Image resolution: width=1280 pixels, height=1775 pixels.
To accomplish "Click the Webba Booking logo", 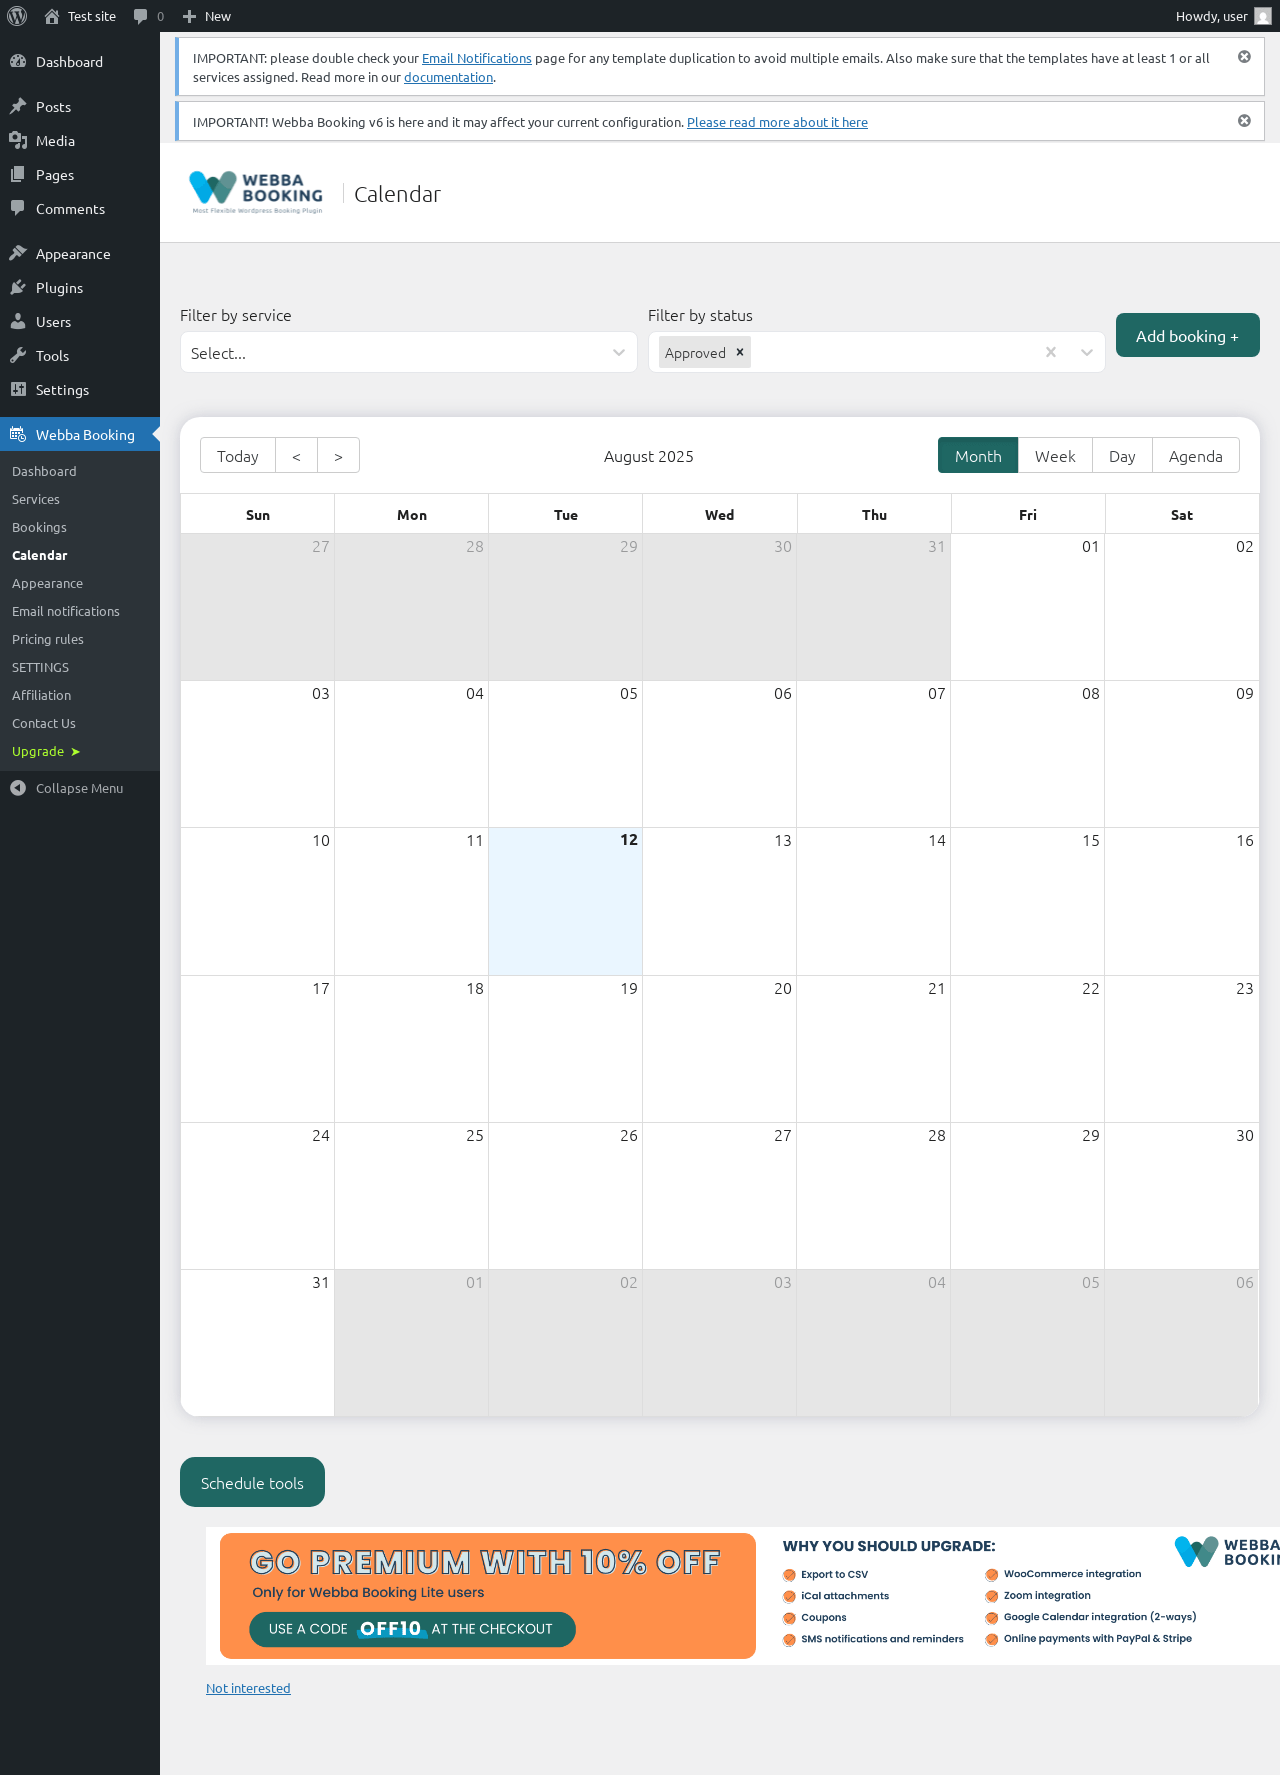I will click(x=256, y=192).
